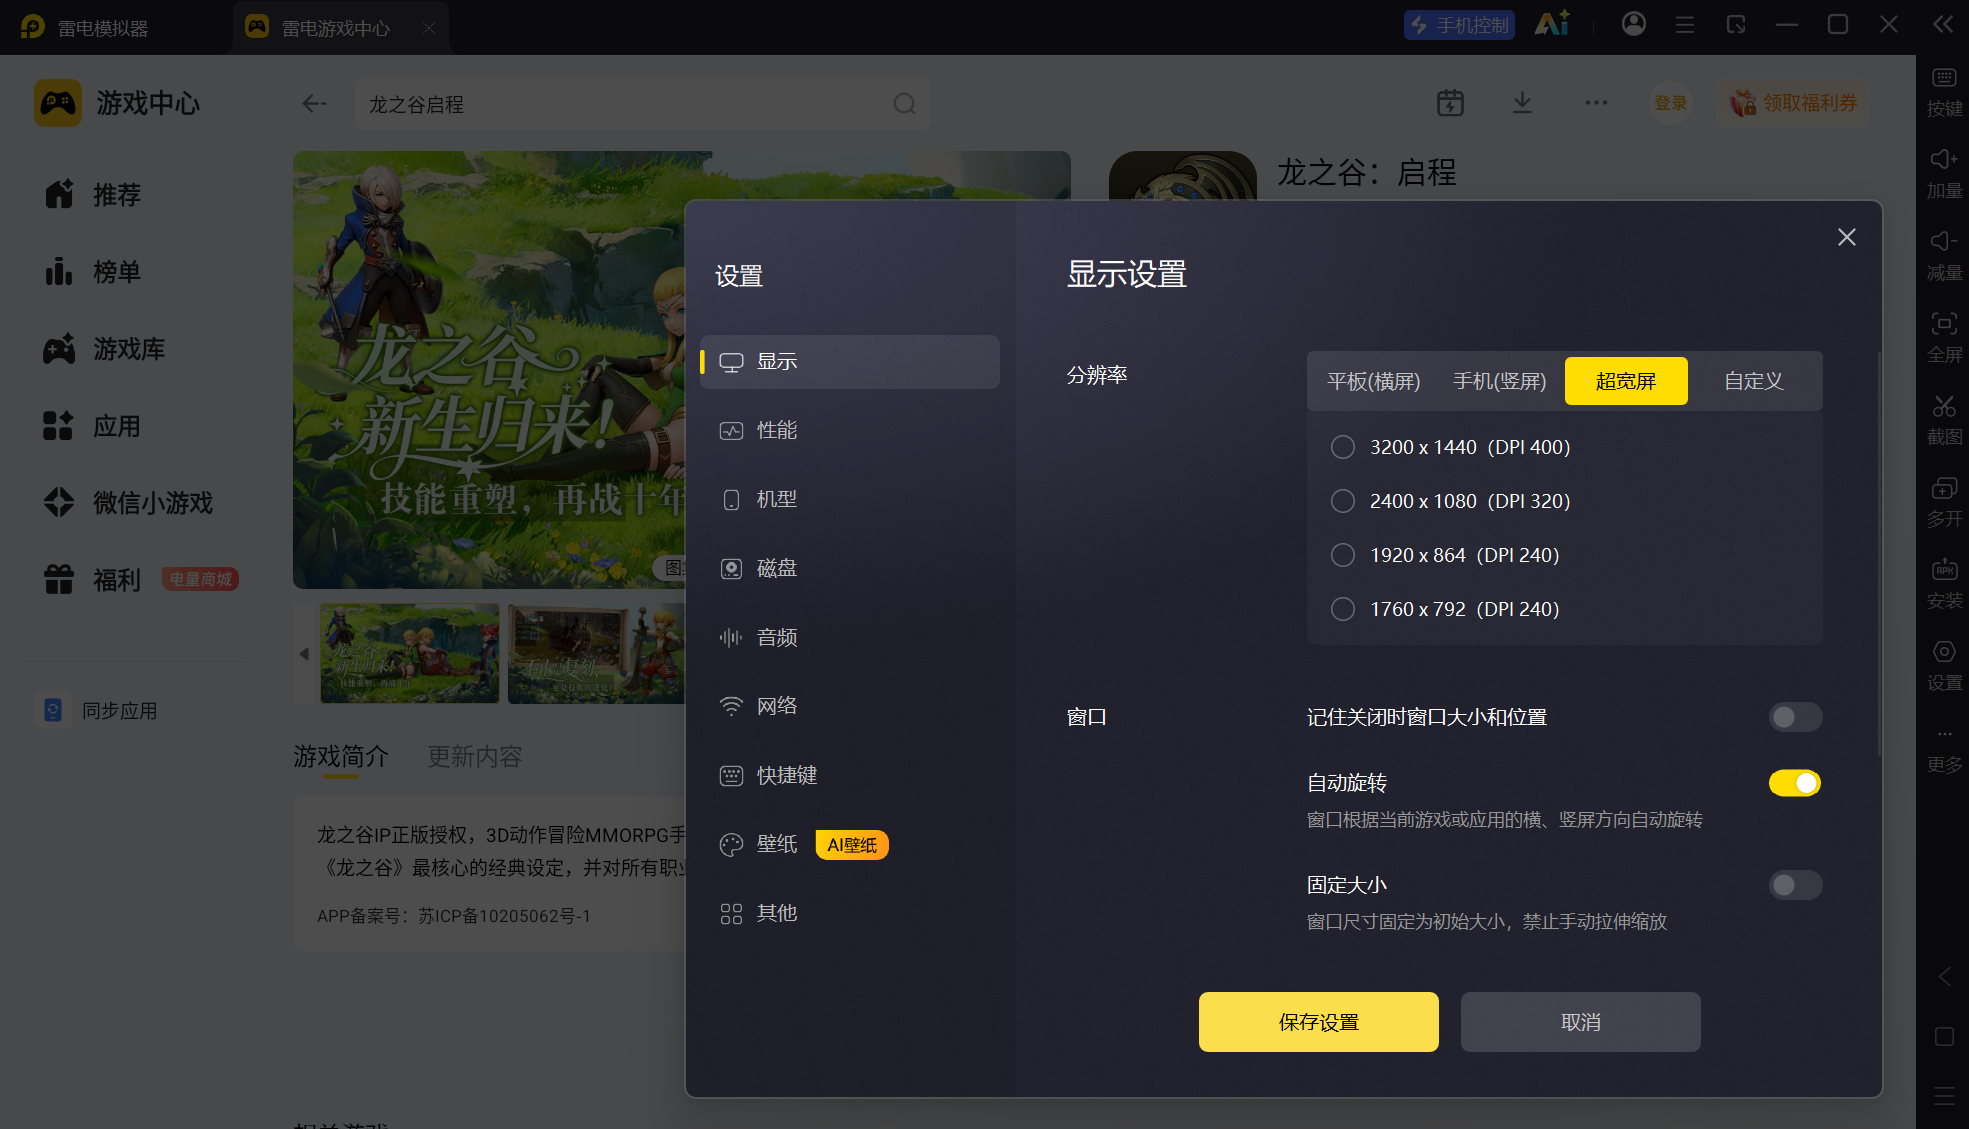Select 网络 network settings category
Viewport: 1969px width, 1129px height.
[x=850, y=706]
